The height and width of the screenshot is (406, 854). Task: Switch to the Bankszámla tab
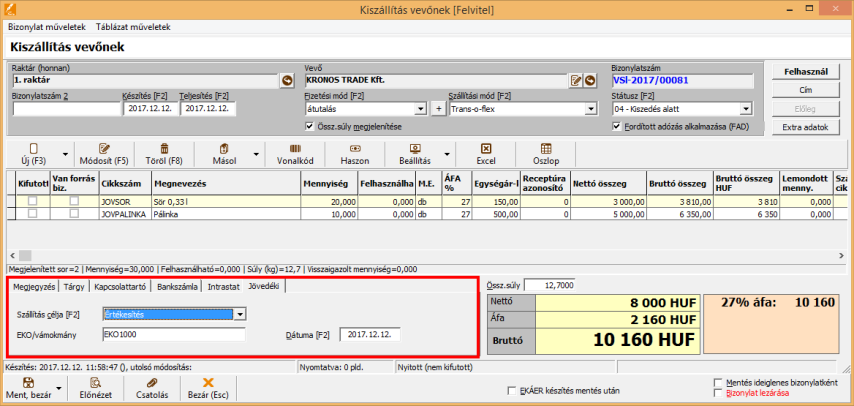pos(177,287)
